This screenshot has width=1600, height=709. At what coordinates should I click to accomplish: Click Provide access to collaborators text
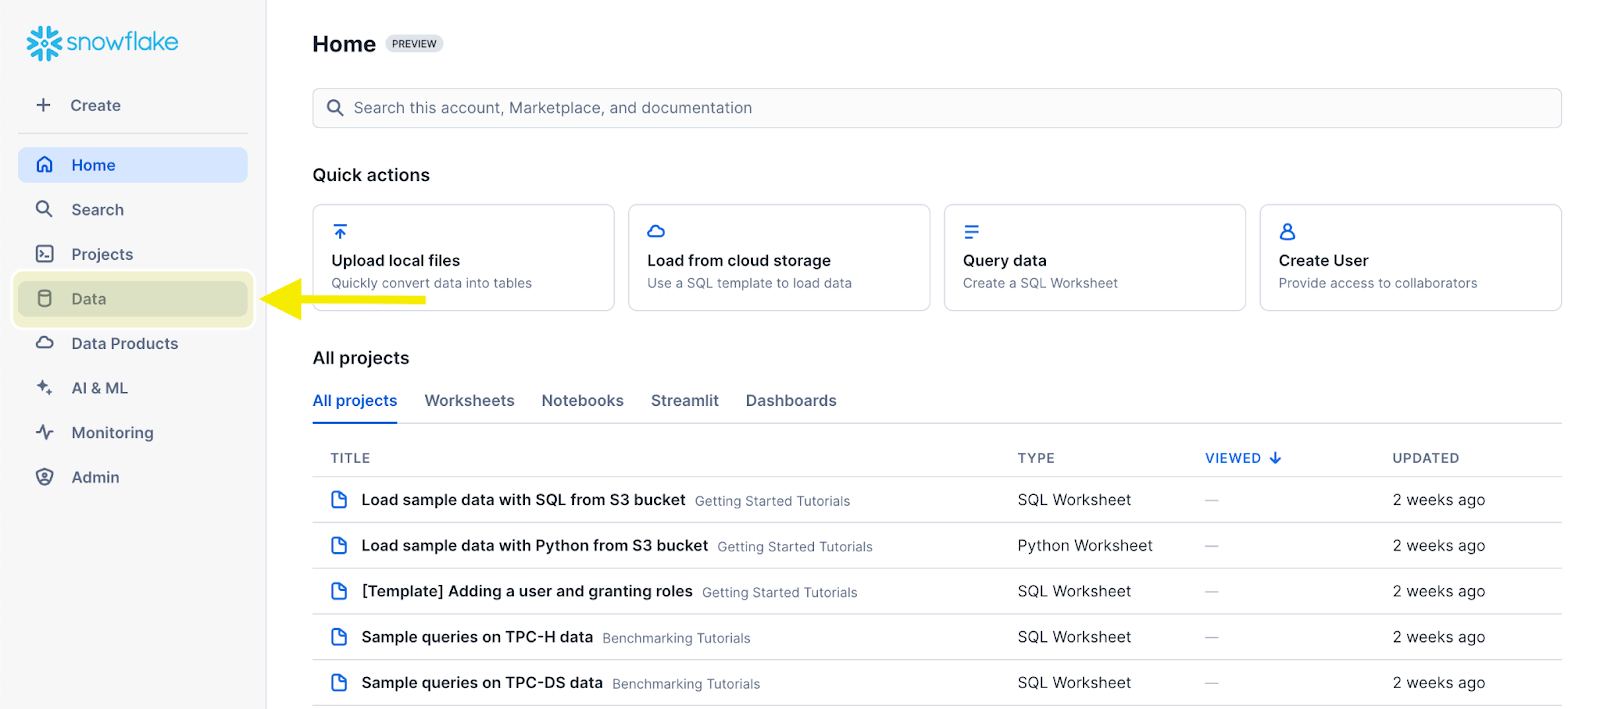1378,283
